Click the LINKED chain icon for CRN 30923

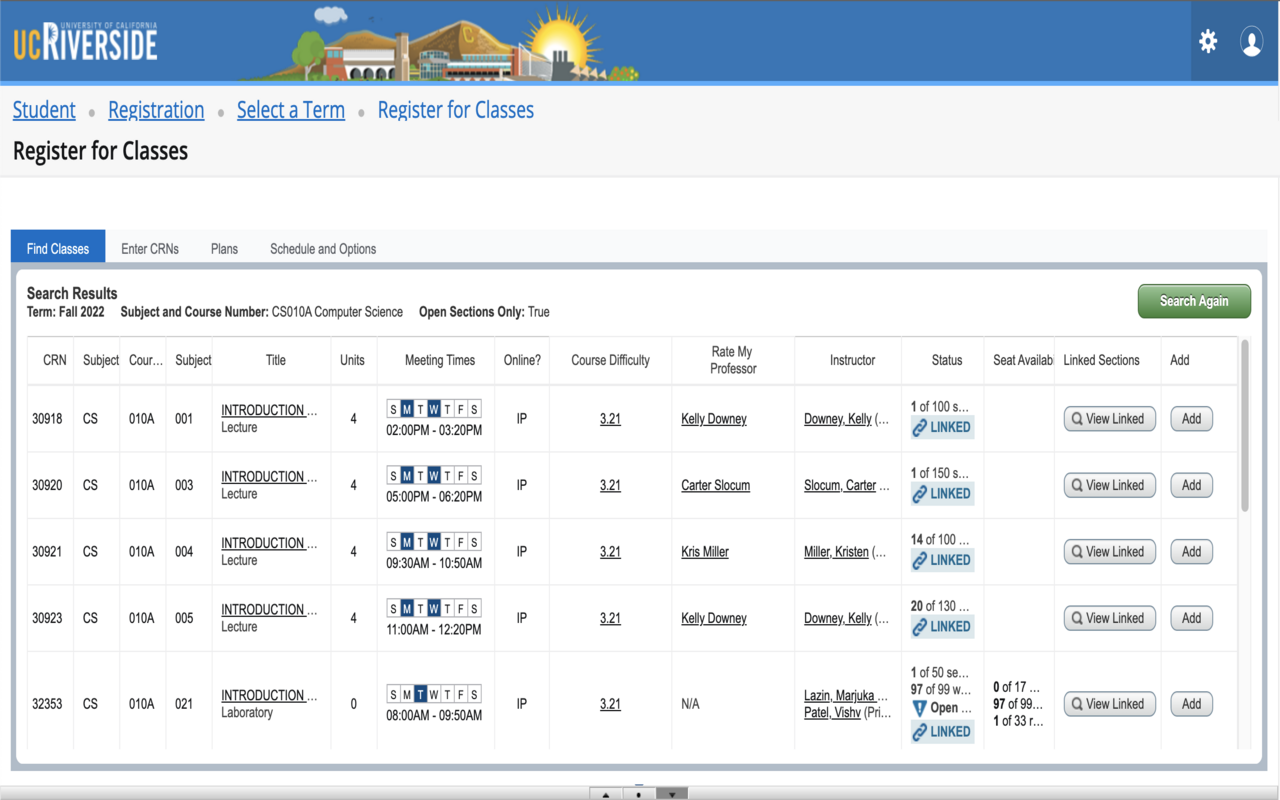[x=920, y=627]
